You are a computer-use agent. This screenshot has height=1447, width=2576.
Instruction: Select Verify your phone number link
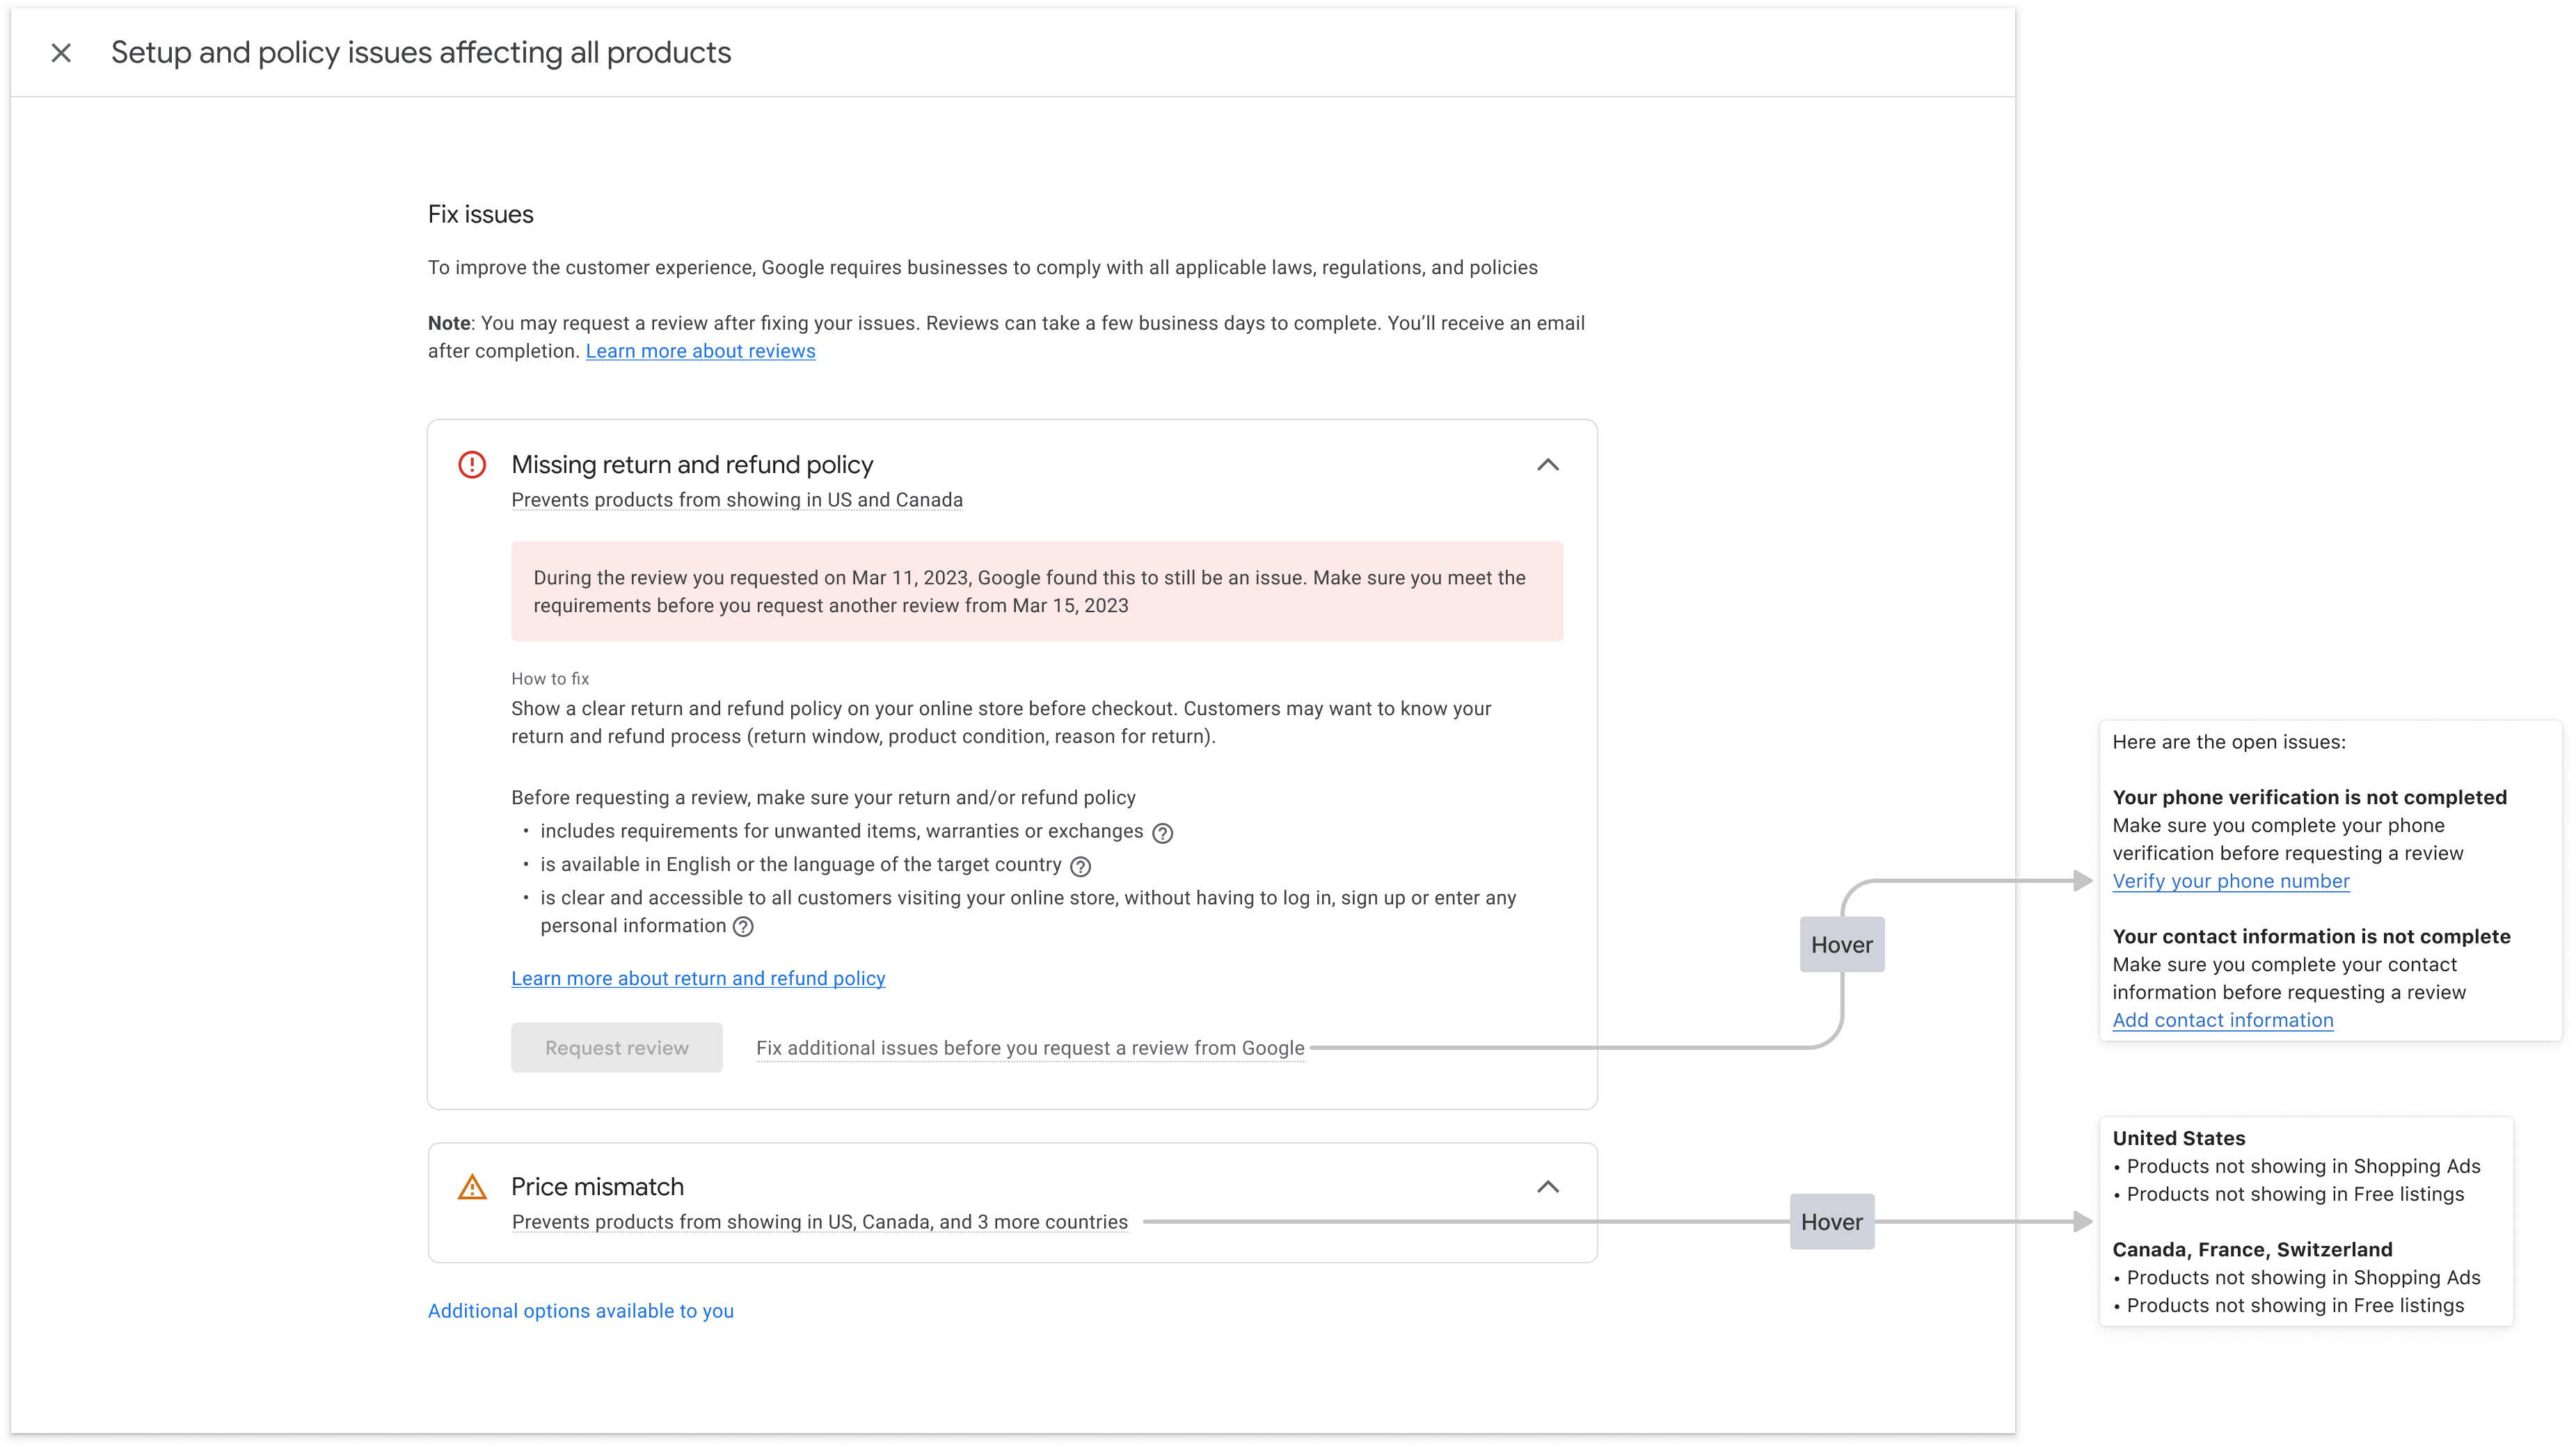[x=2231, y=879]
